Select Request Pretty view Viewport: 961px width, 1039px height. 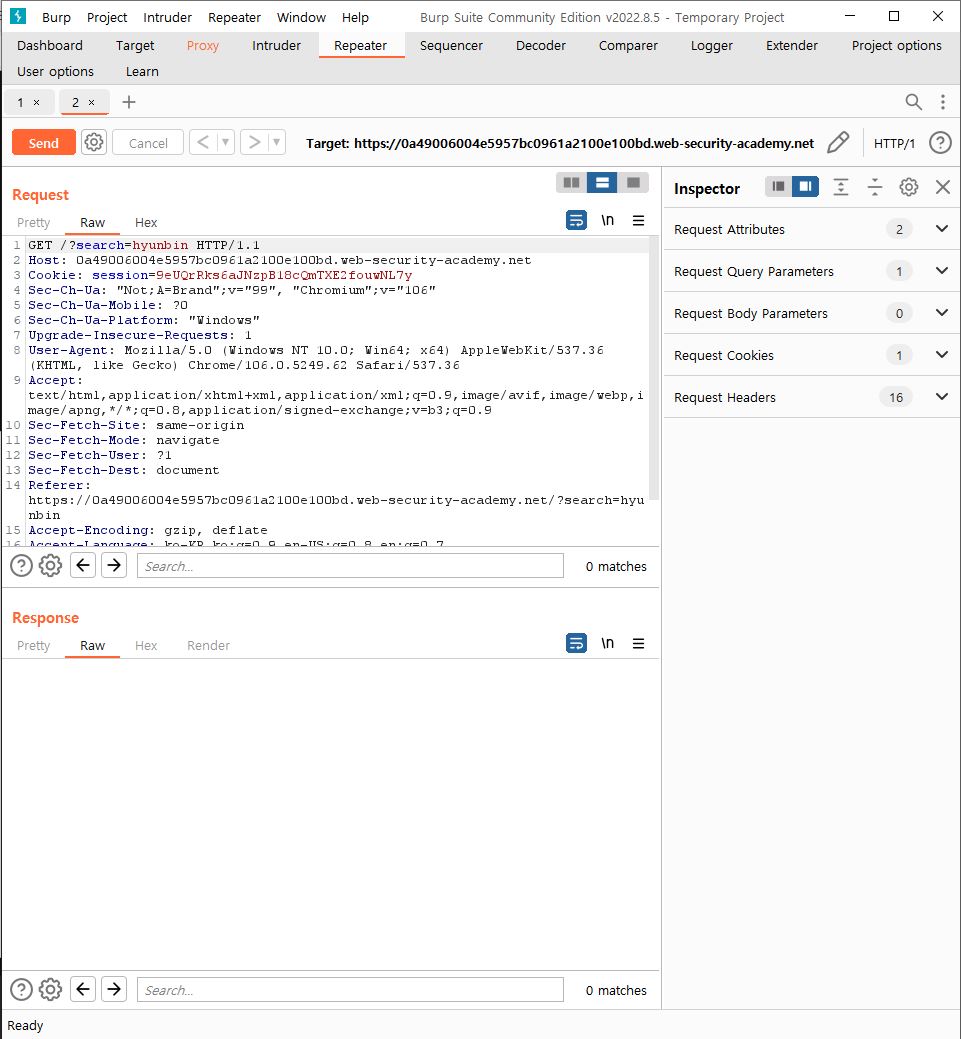[33, 223]
